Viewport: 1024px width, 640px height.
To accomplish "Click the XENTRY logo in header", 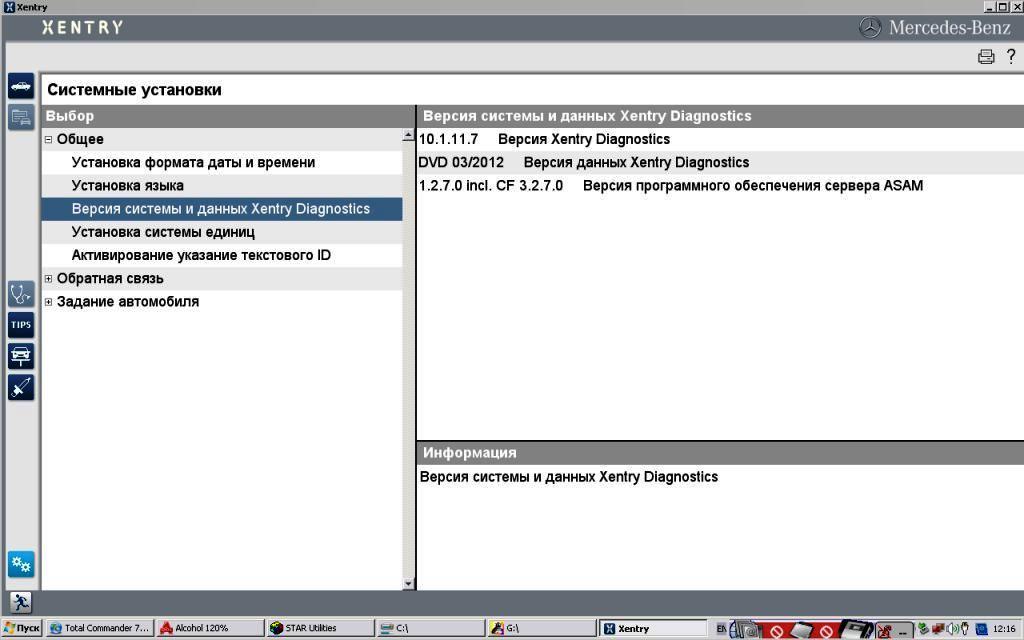I will pyautogui.click(x=82, y=27).
